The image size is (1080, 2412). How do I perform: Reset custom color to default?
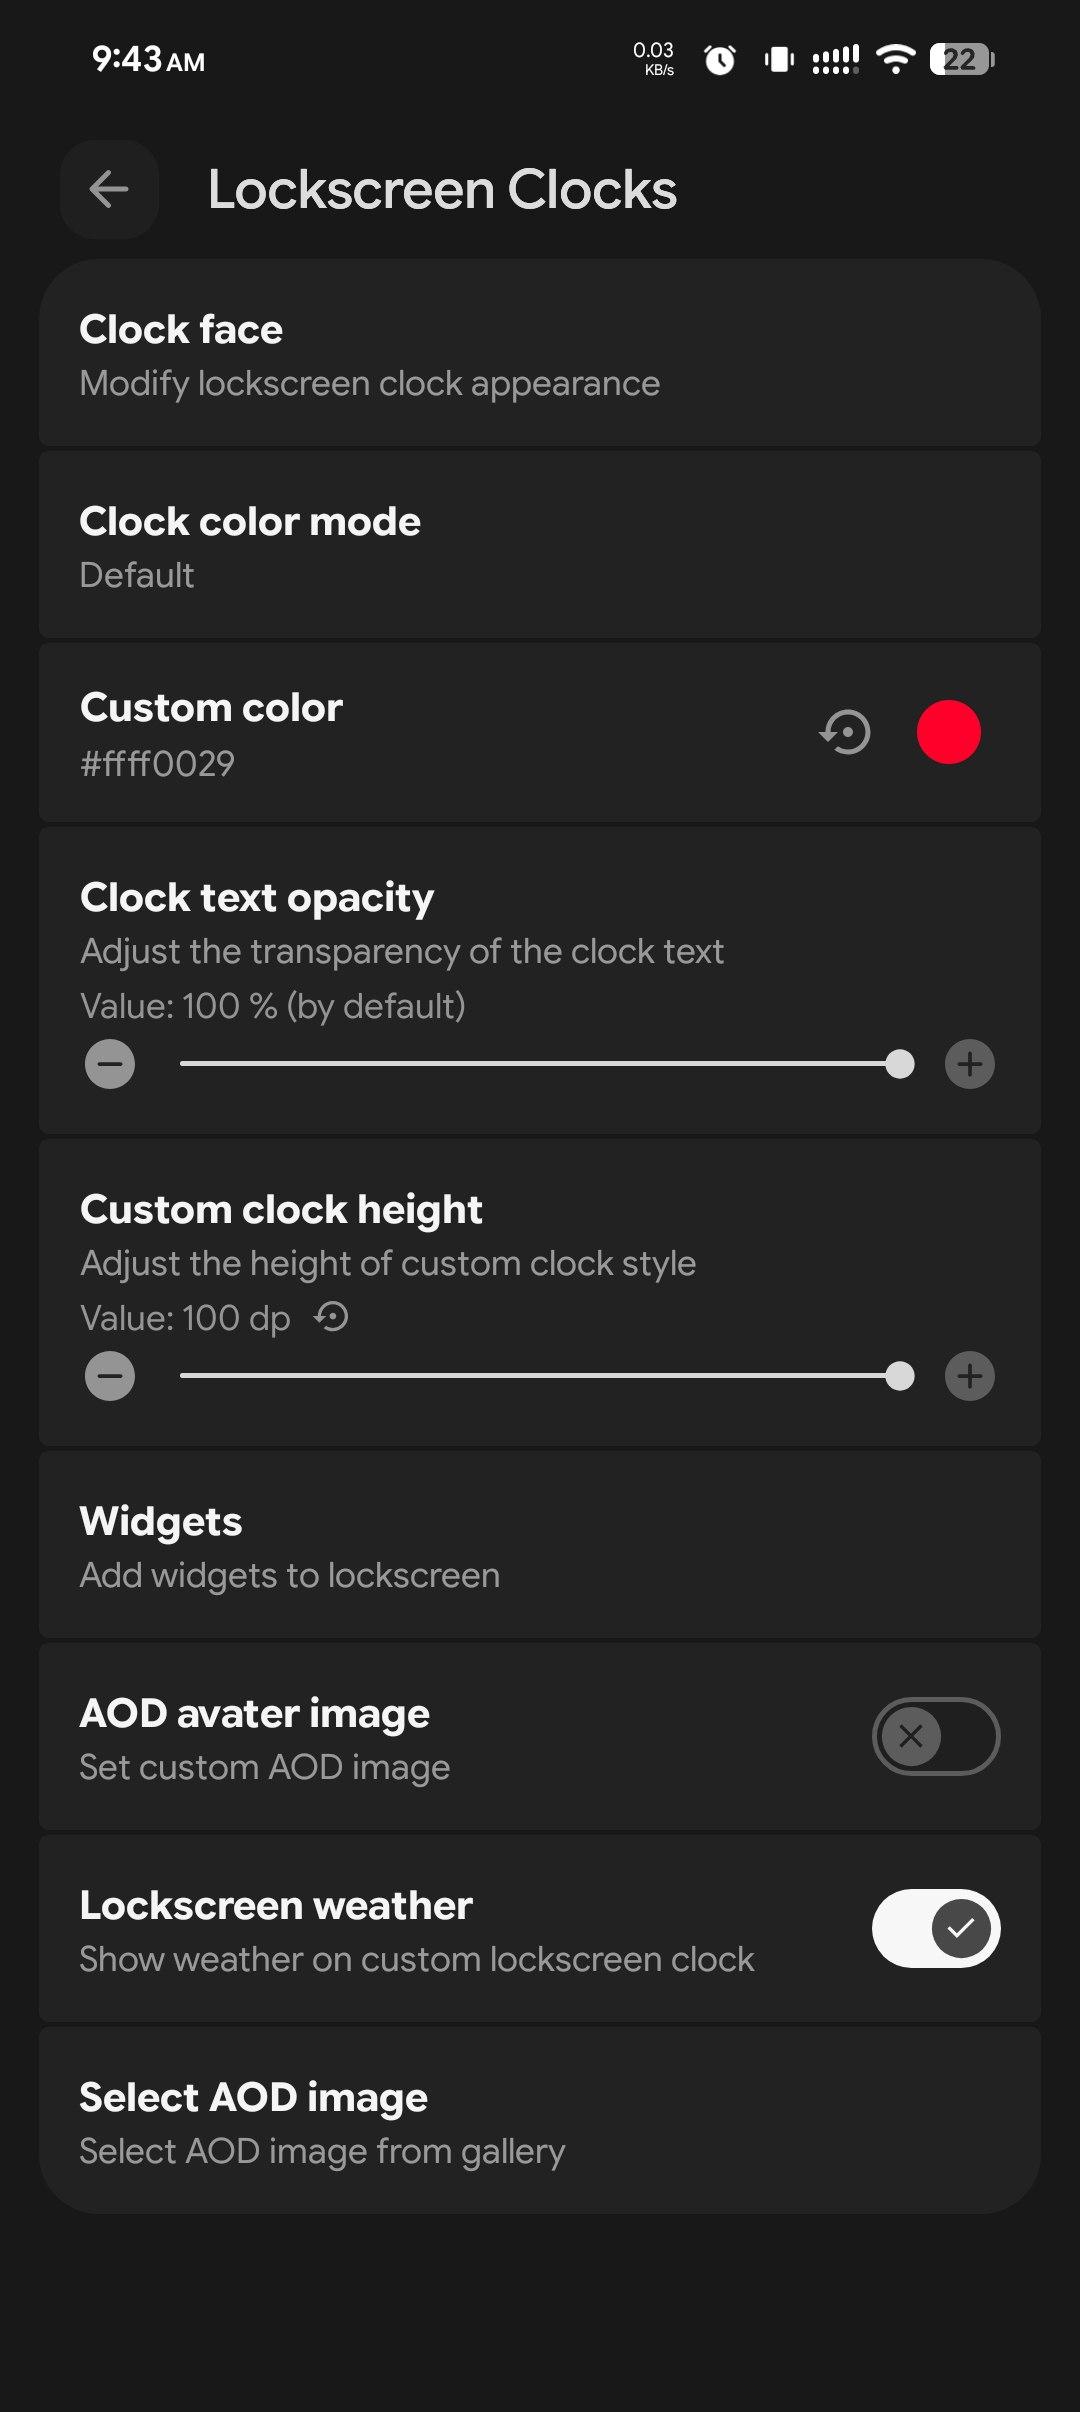[846, 732]
